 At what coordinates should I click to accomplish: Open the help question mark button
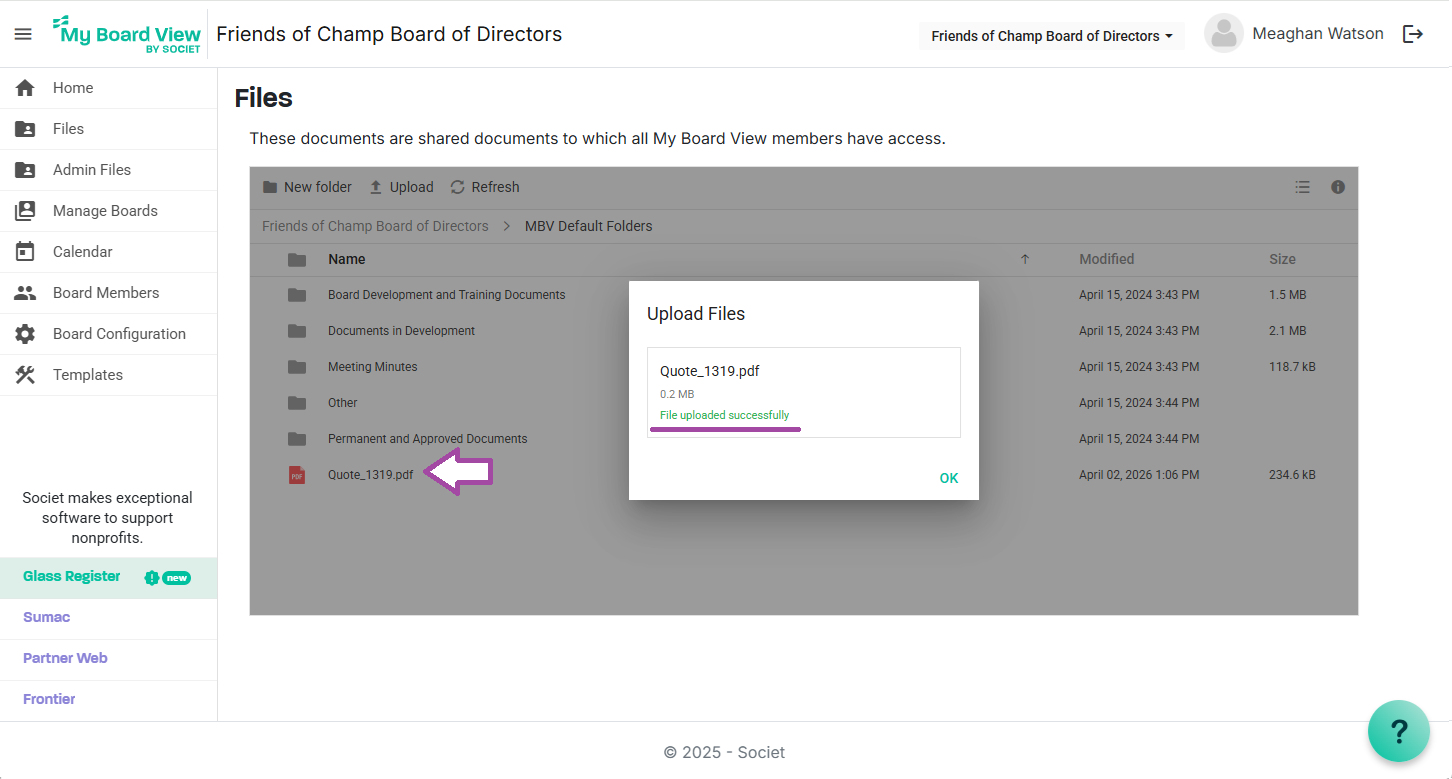click(x=1398, y=731)
